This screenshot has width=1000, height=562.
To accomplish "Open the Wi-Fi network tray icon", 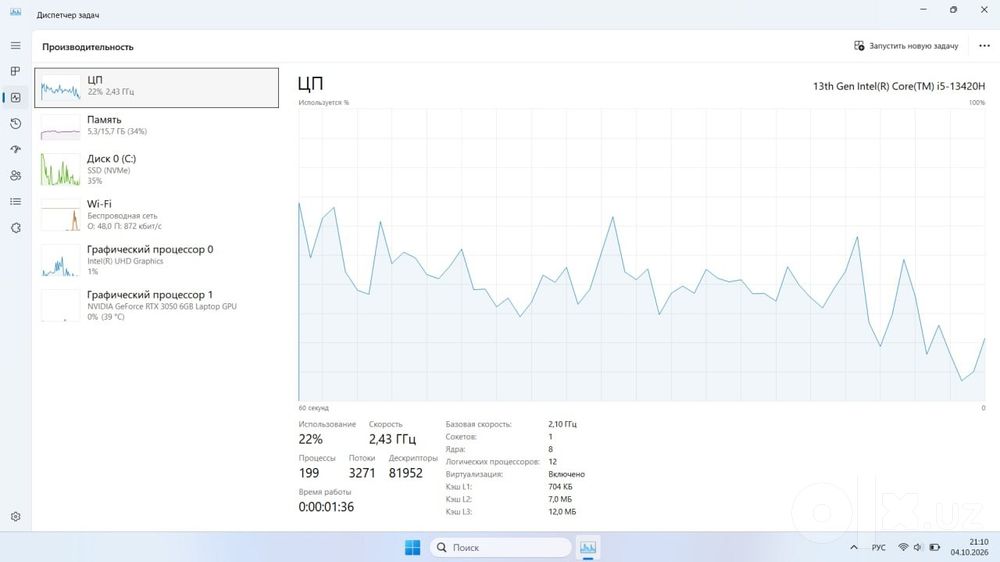I will point(903,547).
